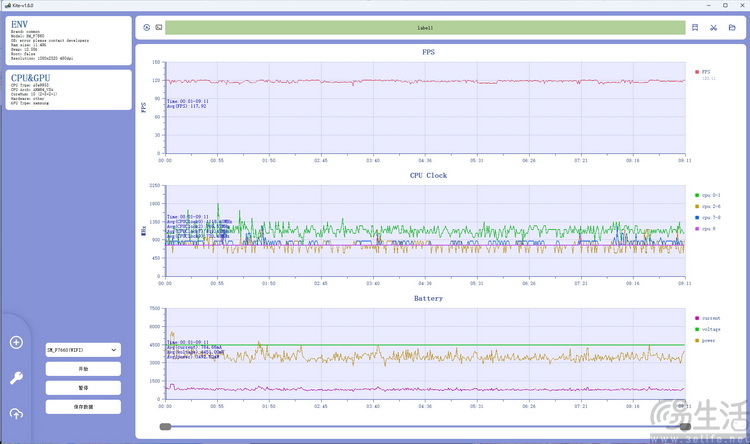Click the right handle of time range slider
The image size is (750, 444).
685,427
